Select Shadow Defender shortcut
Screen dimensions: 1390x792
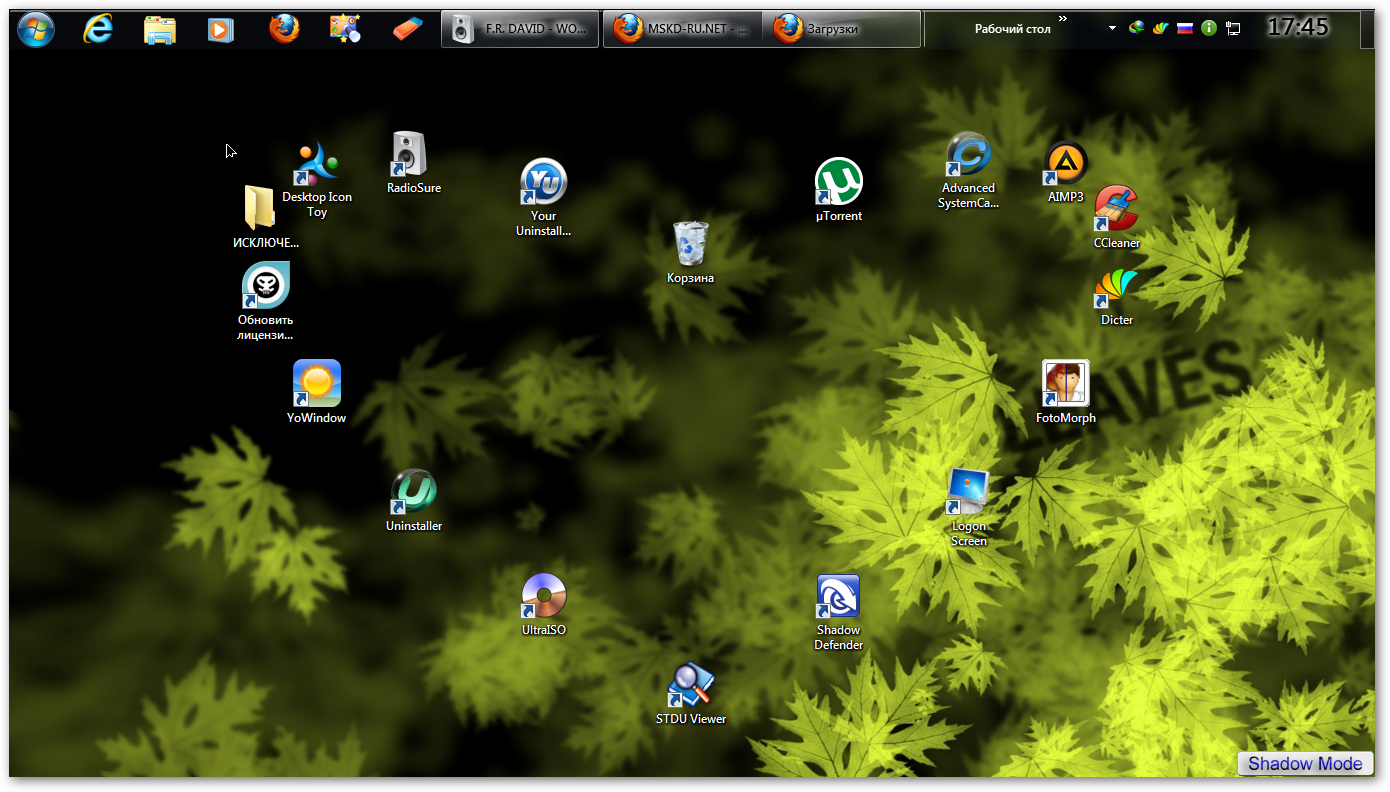click(839, 613)
